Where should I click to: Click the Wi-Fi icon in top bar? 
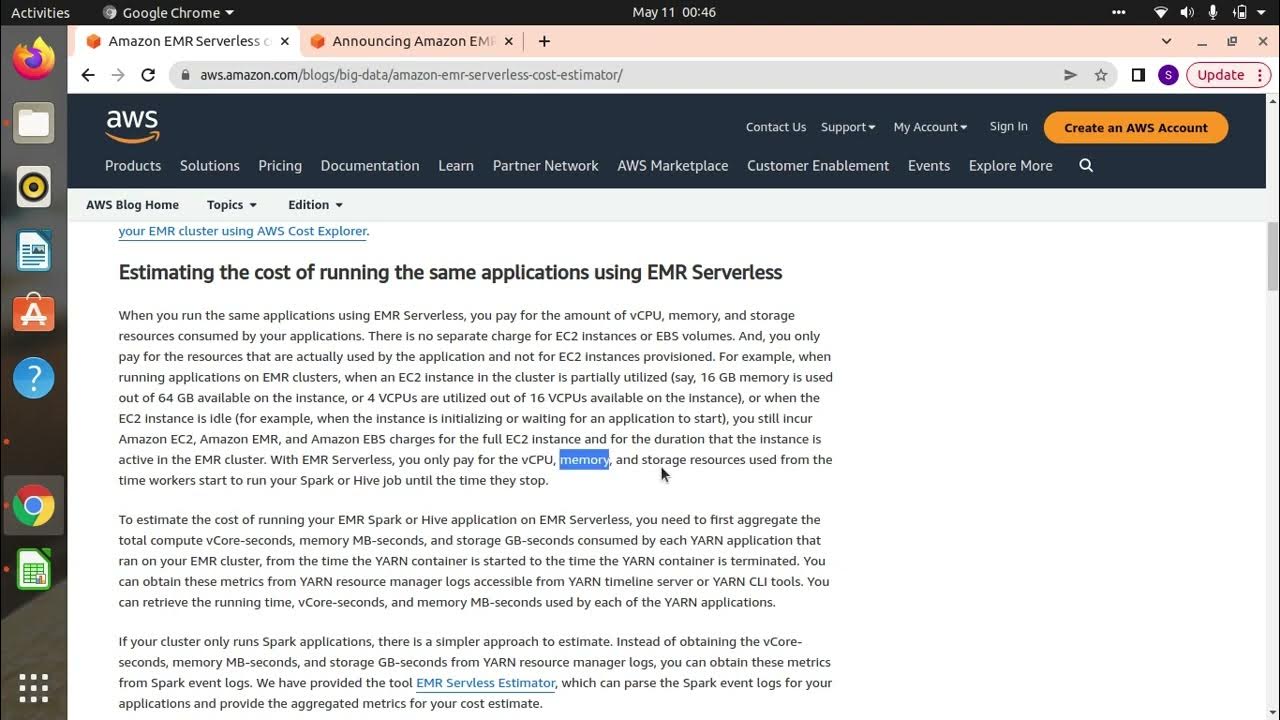(1160, 13)
